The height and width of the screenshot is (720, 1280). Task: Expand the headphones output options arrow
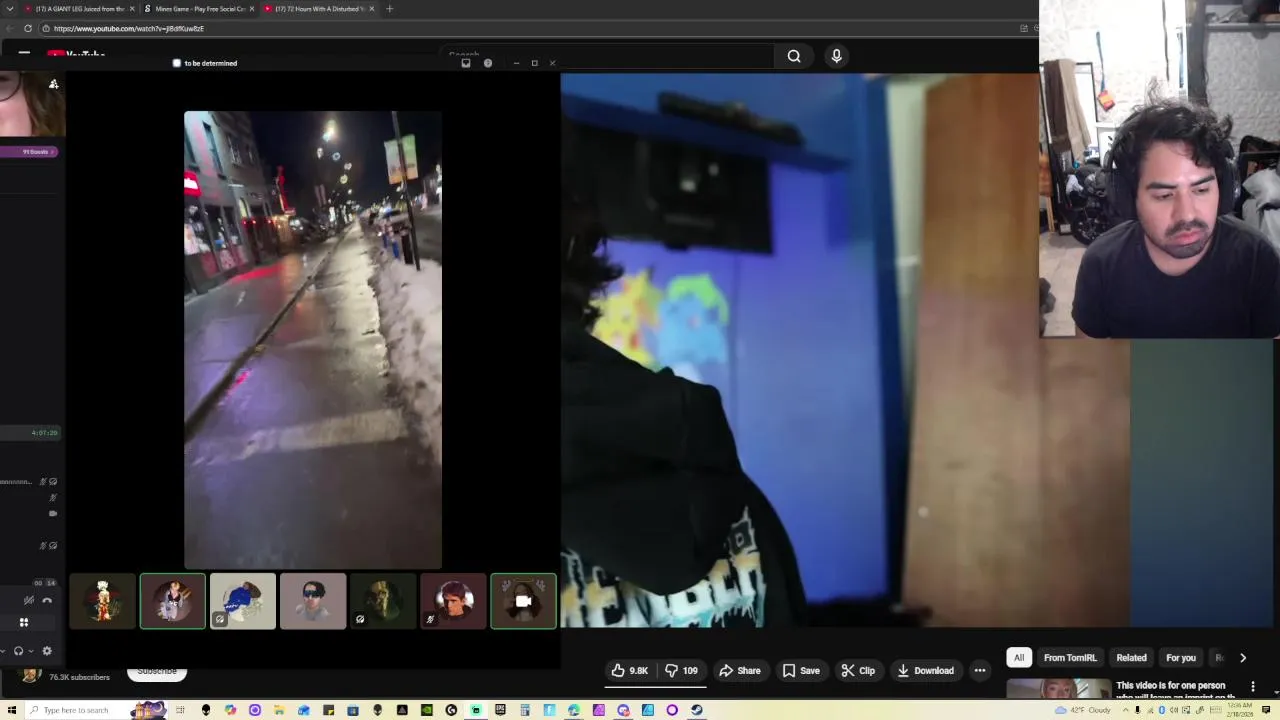31,651
